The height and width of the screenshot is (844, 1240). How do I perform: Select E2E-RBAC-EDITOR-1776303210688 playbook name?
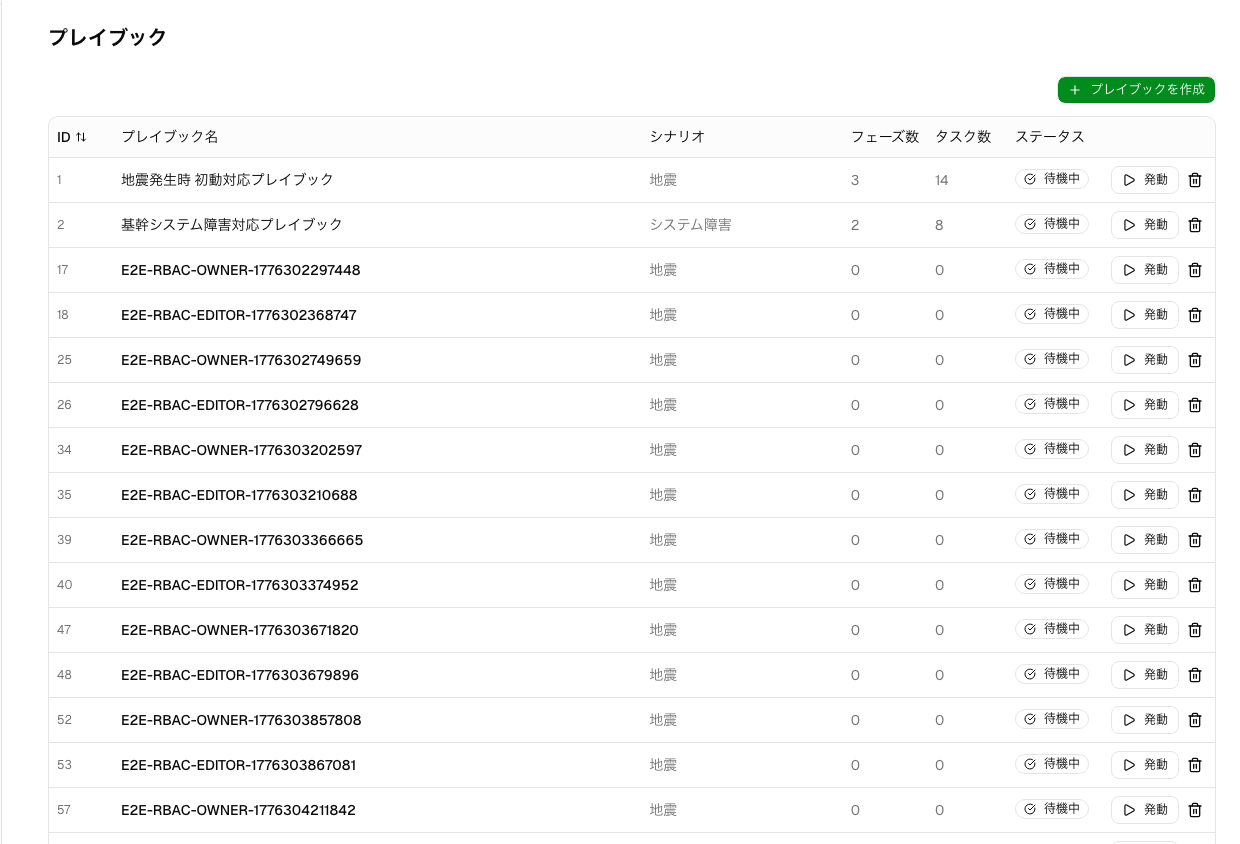point(239,495)
